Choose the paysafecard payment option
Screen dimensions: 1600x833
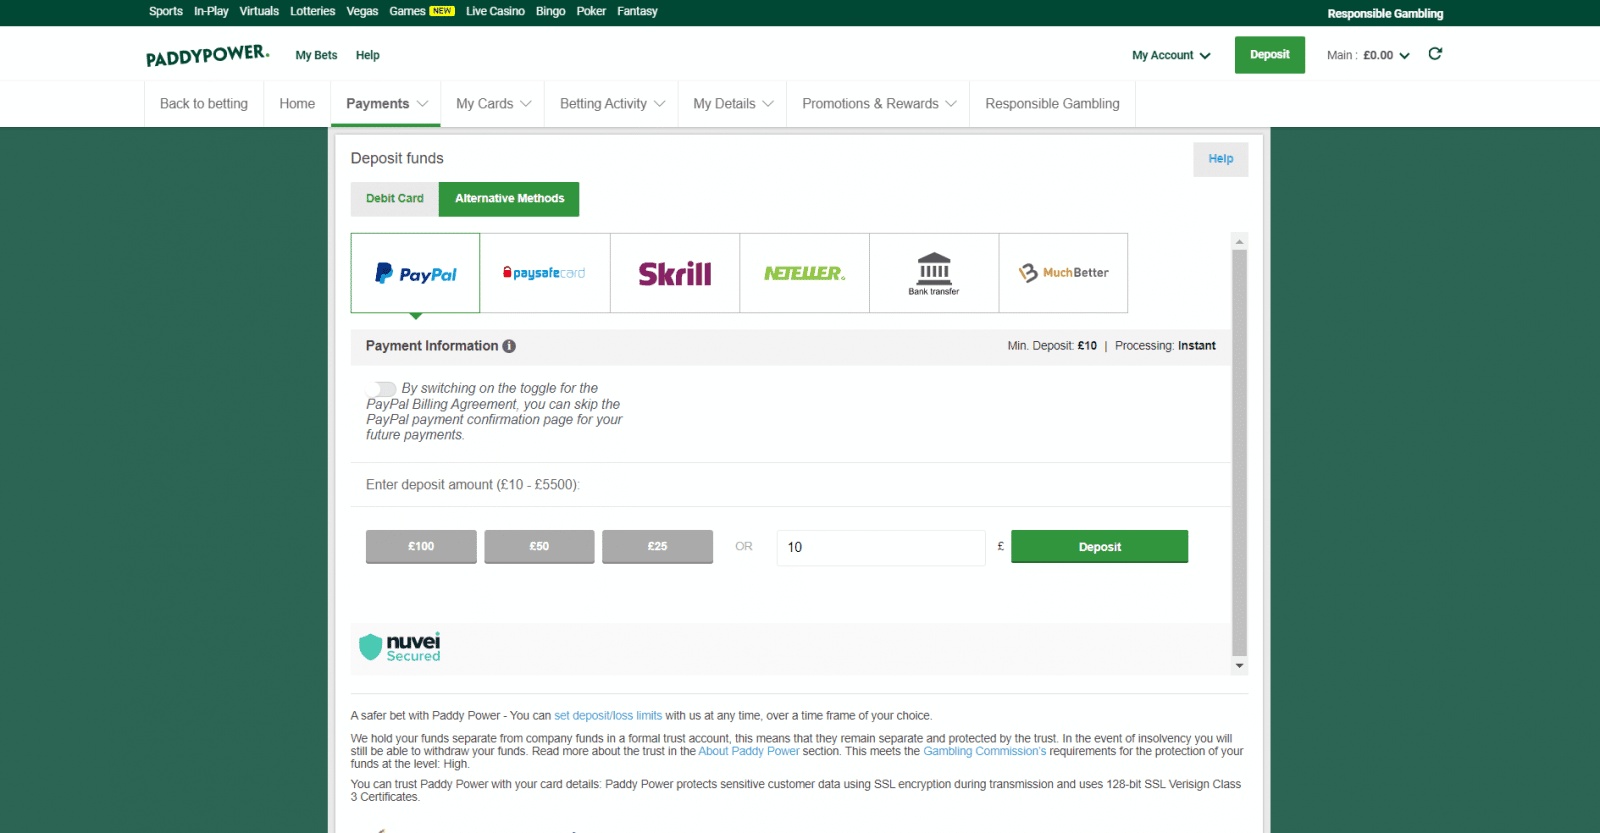tap(544, 273)
